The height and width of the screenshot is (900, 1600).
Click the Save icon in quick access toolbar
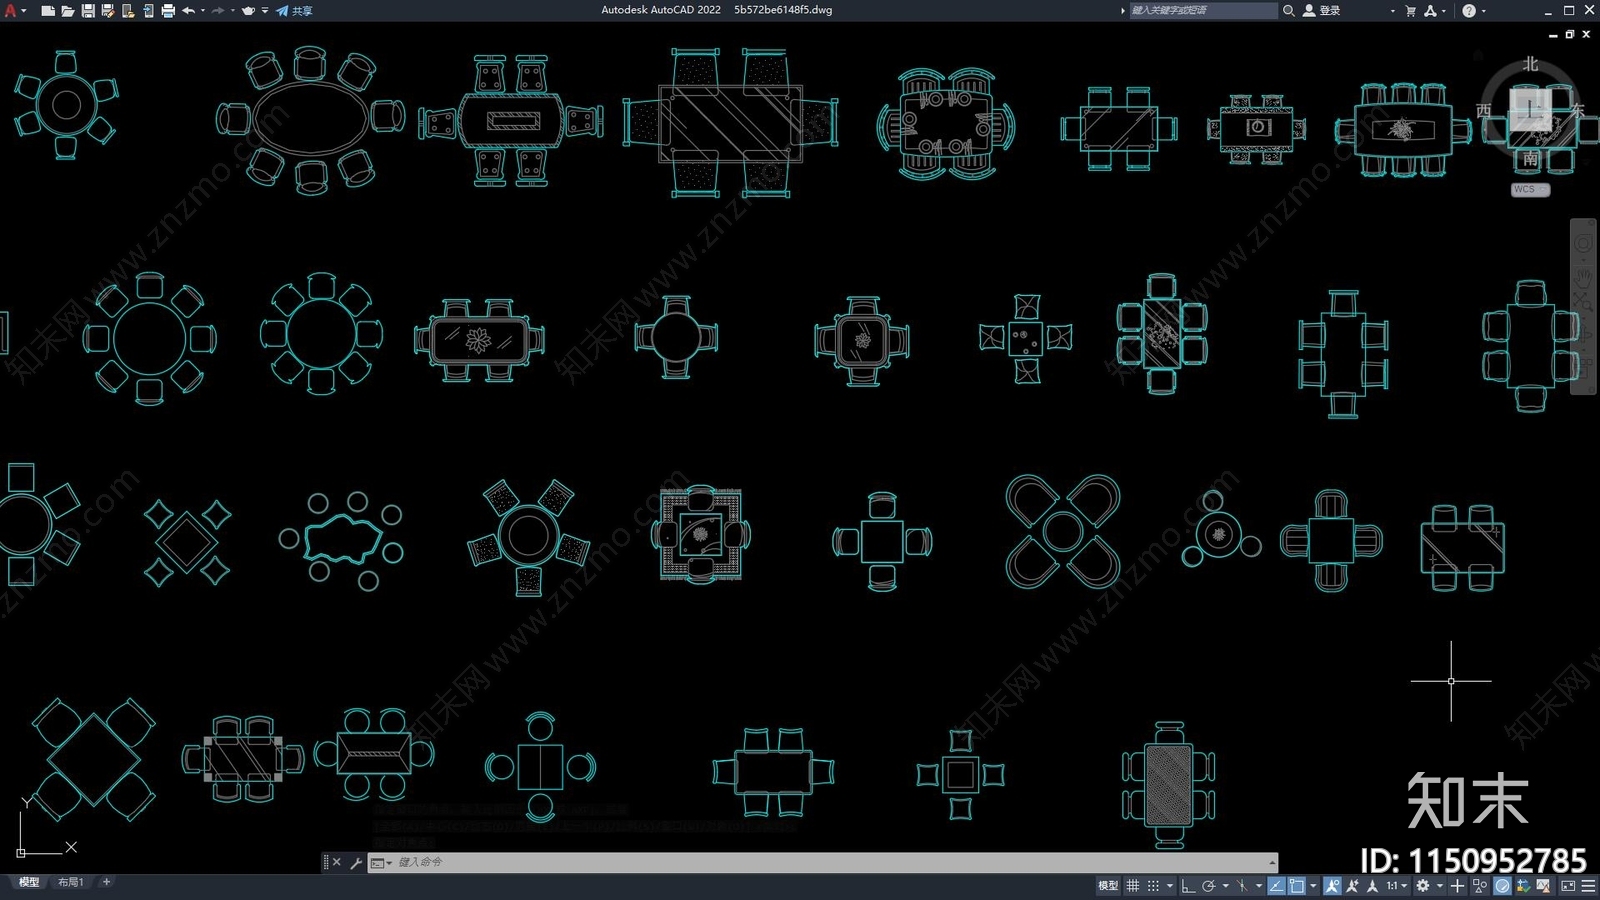coord(88,11)
